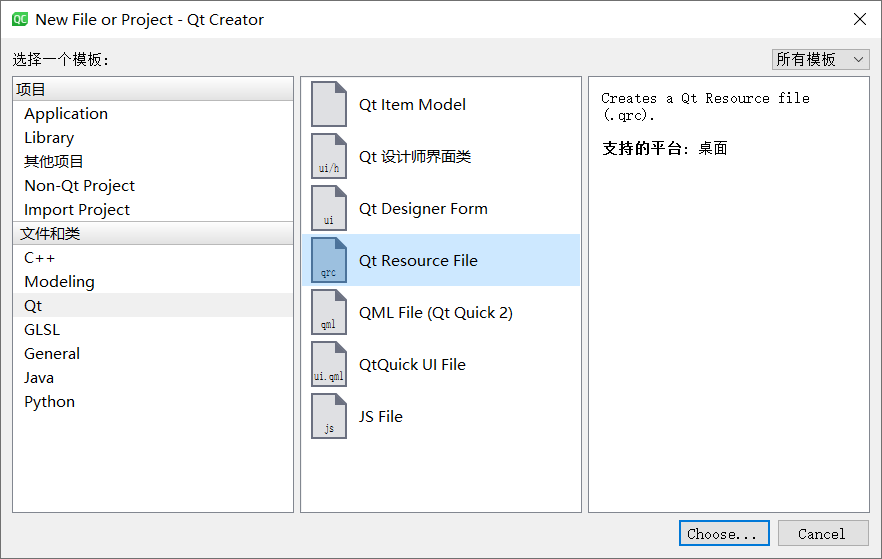Select the Qt files category

point(152,305)
